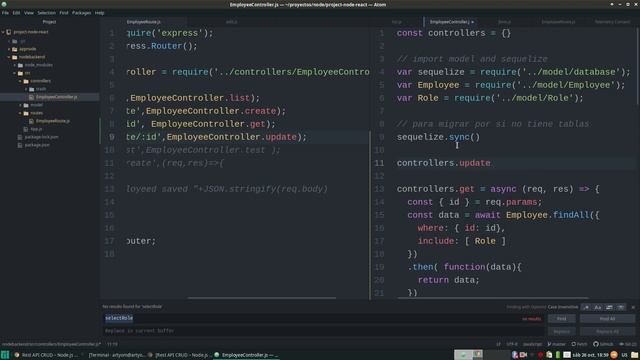Viewport: 640px width, 360px height.
Task: Switch to the Telemetry Consent tab
Action: [613, 22]
